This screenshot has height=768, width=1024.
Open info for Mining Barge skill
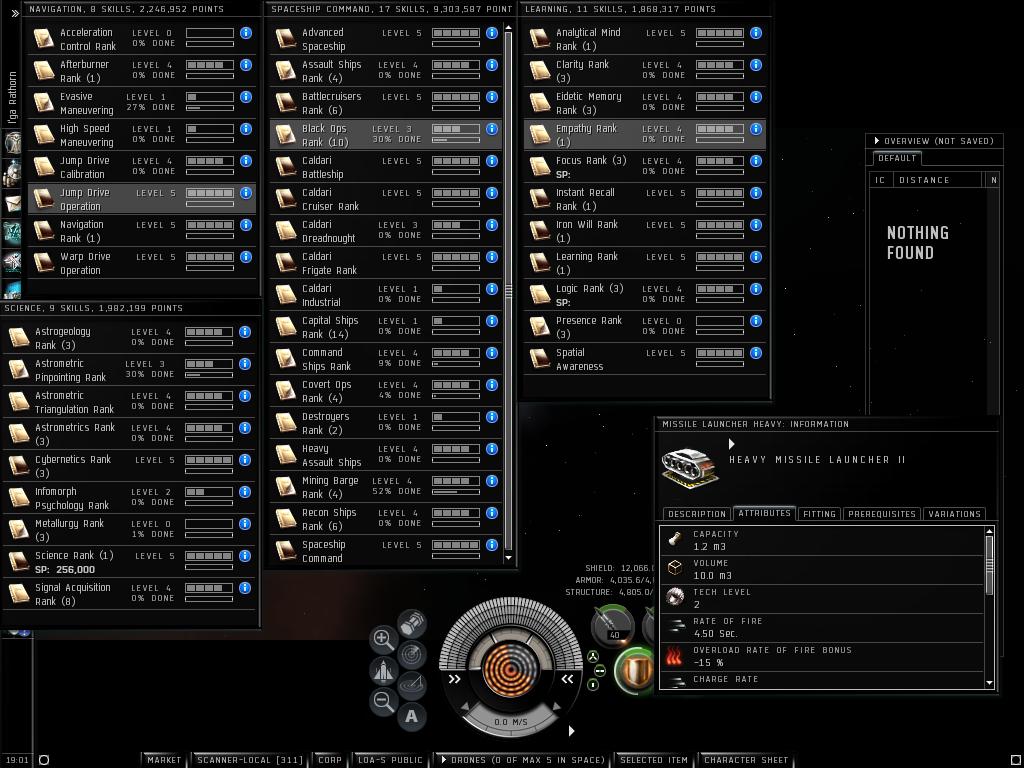point(492,481)
